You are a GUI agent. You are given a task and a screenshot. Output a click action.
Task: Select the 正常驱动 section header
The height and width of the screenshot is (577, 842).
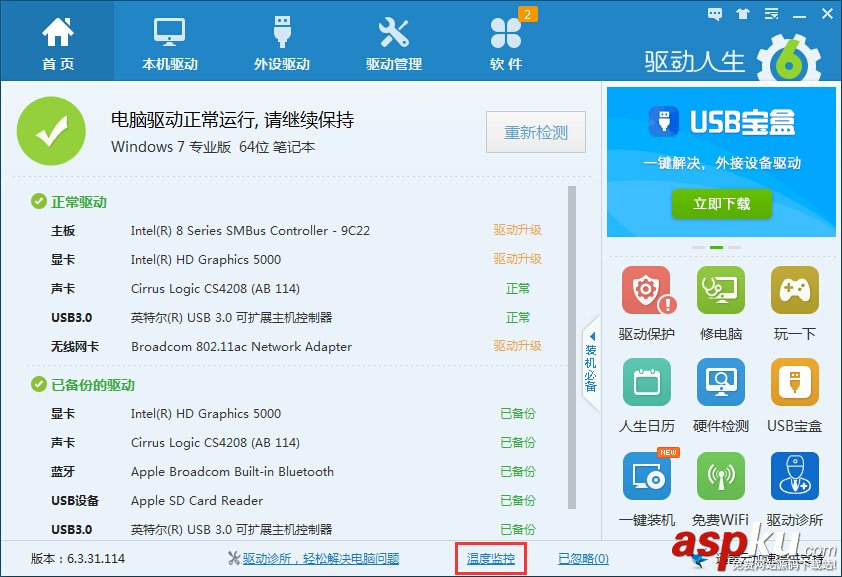point(79,202)
